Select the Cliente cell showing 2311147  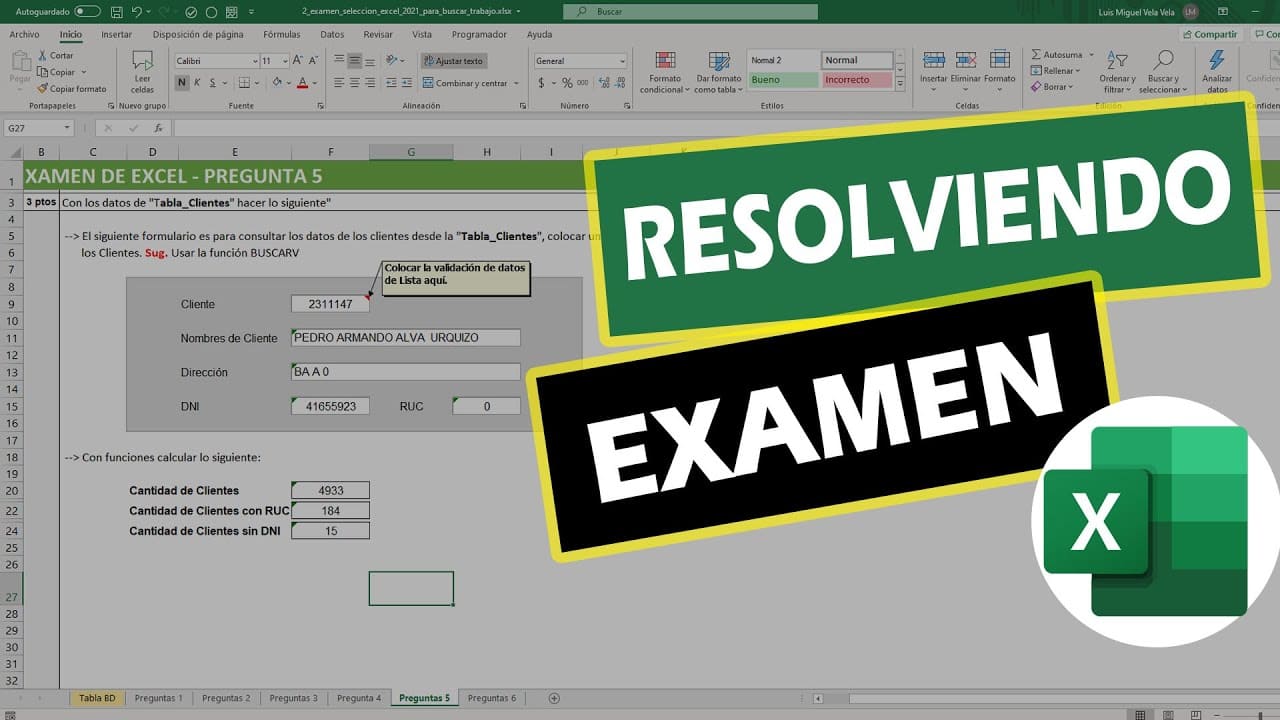point(330,304)
